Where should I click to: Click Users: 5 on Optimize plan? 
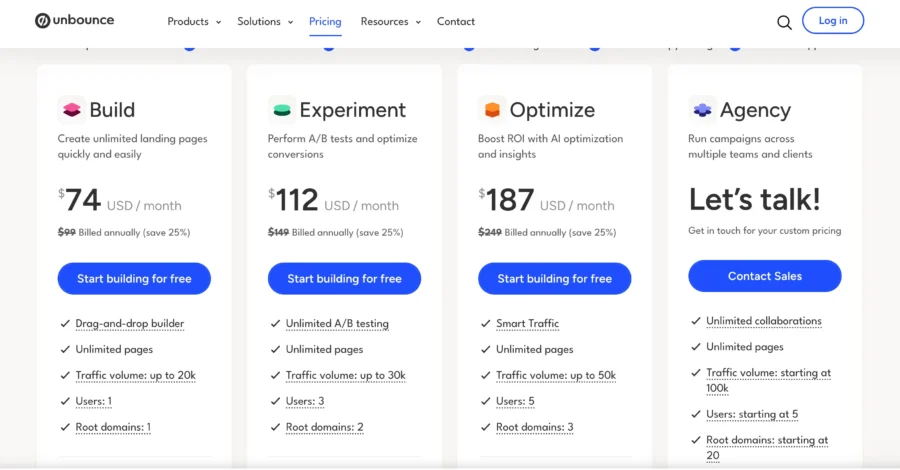coord(515,401)
